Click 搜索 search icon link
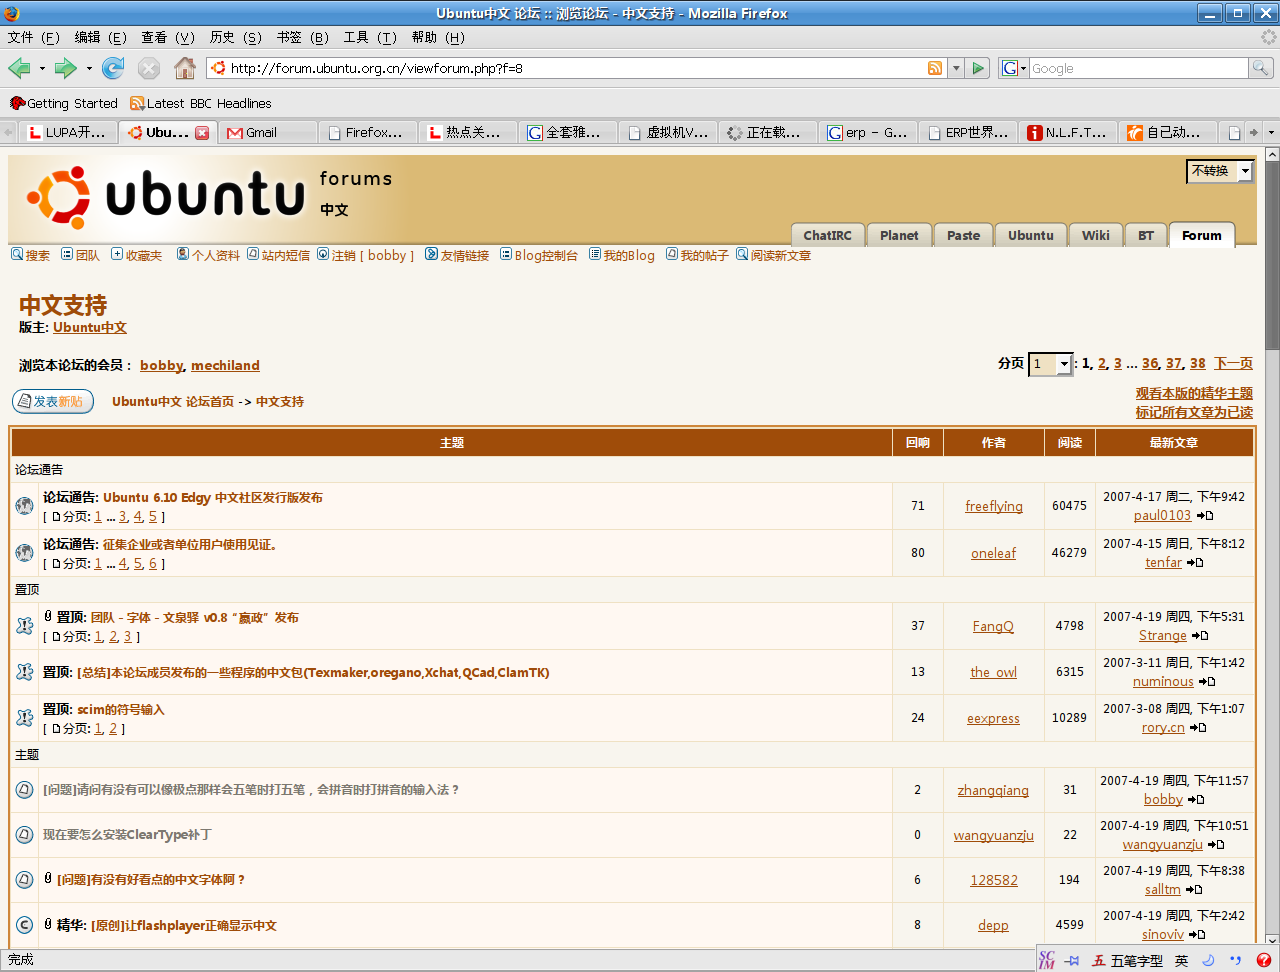The image size is (1280, 972). click(30, 255)
